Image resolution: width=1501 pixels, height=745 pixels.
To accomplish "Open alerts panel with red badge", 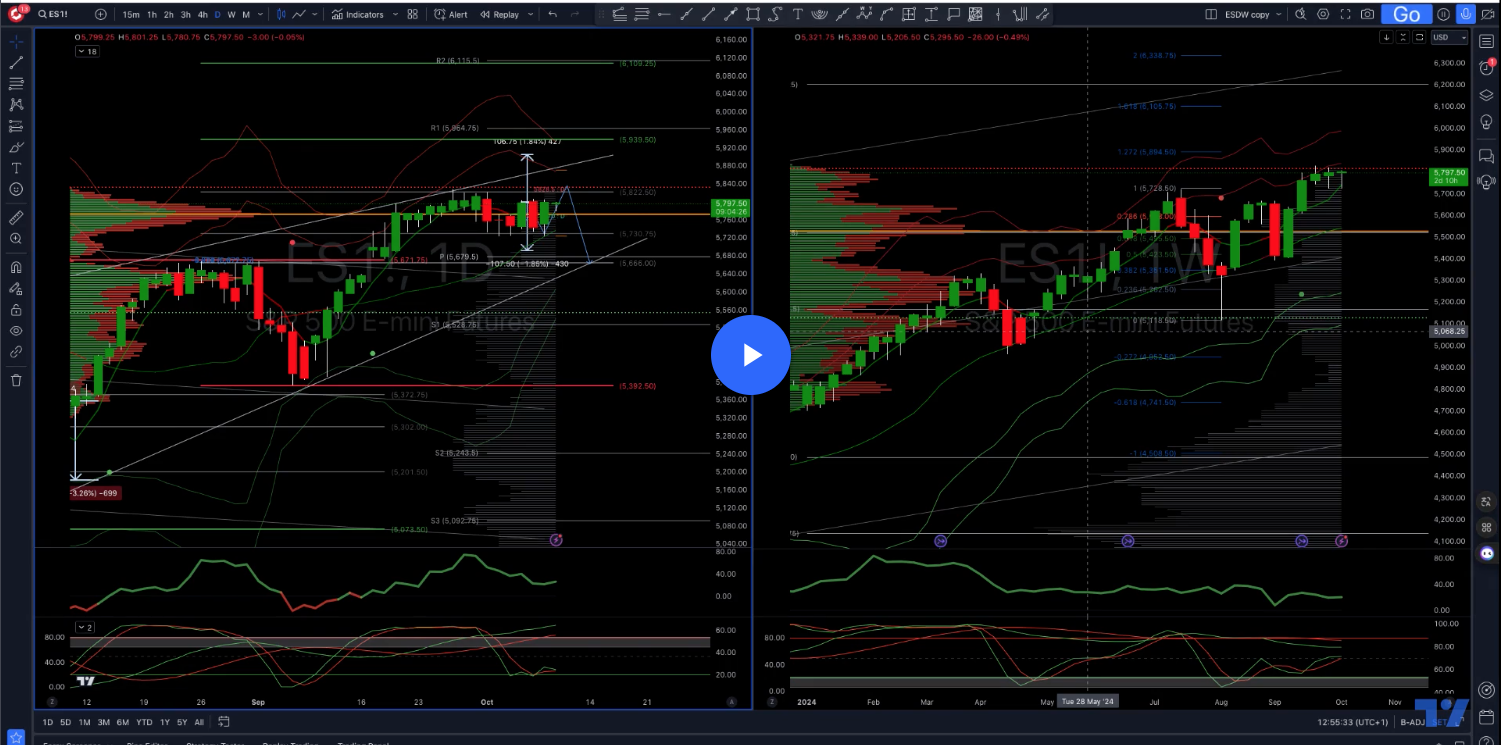I will click(x=1486, y=68).
